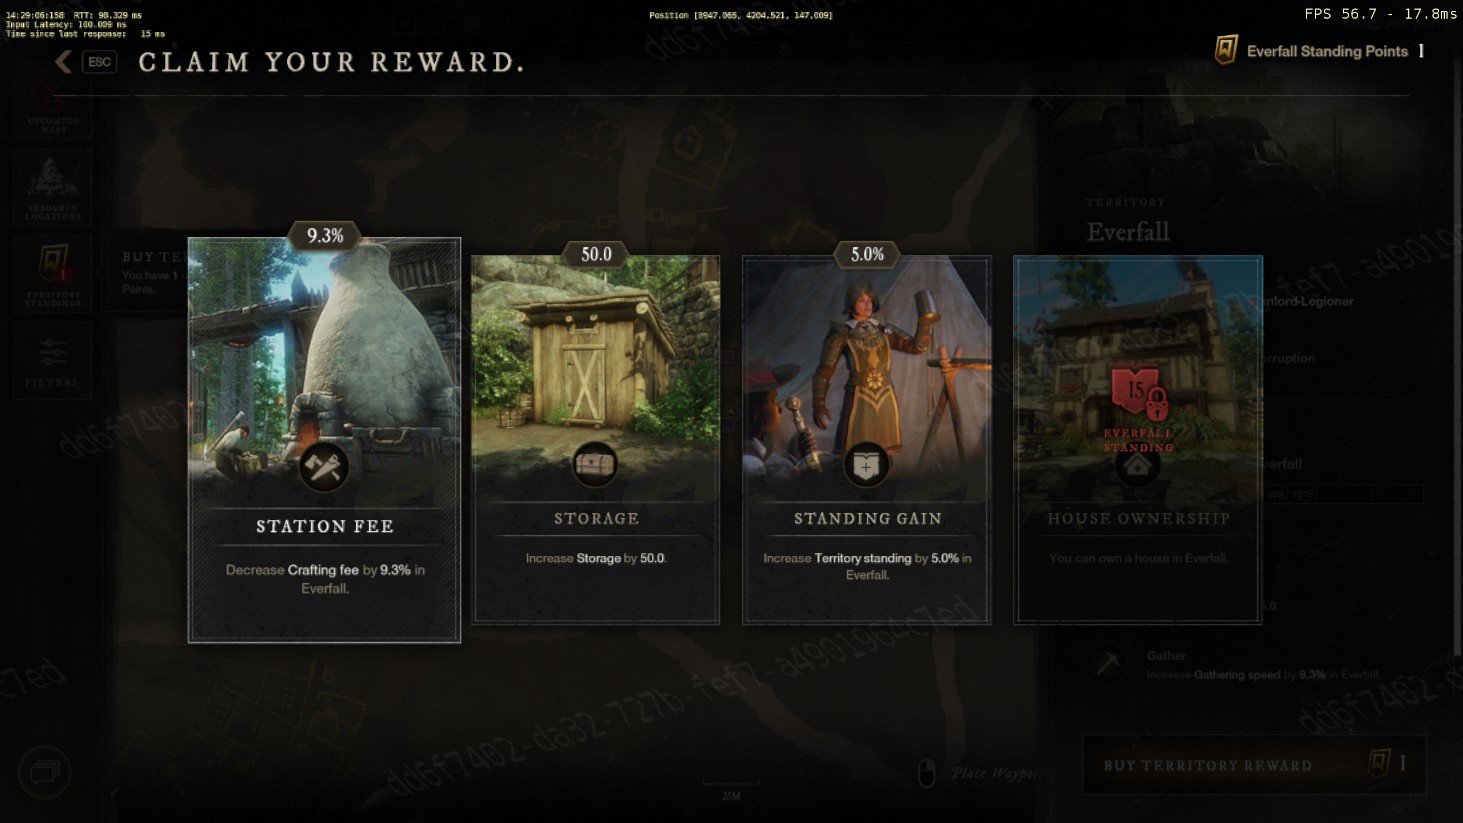Screen dimensions: 1463x823
Task: Click the 9.3% badge on Station Fee
Action: pos(325,236)
